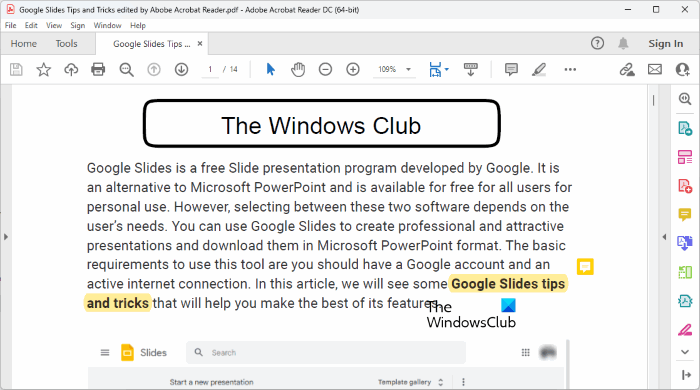Click highlighted text 'and tricks'
Image resolution: width=700 pixels, height=390 pixels.
(x=118, y=303)
